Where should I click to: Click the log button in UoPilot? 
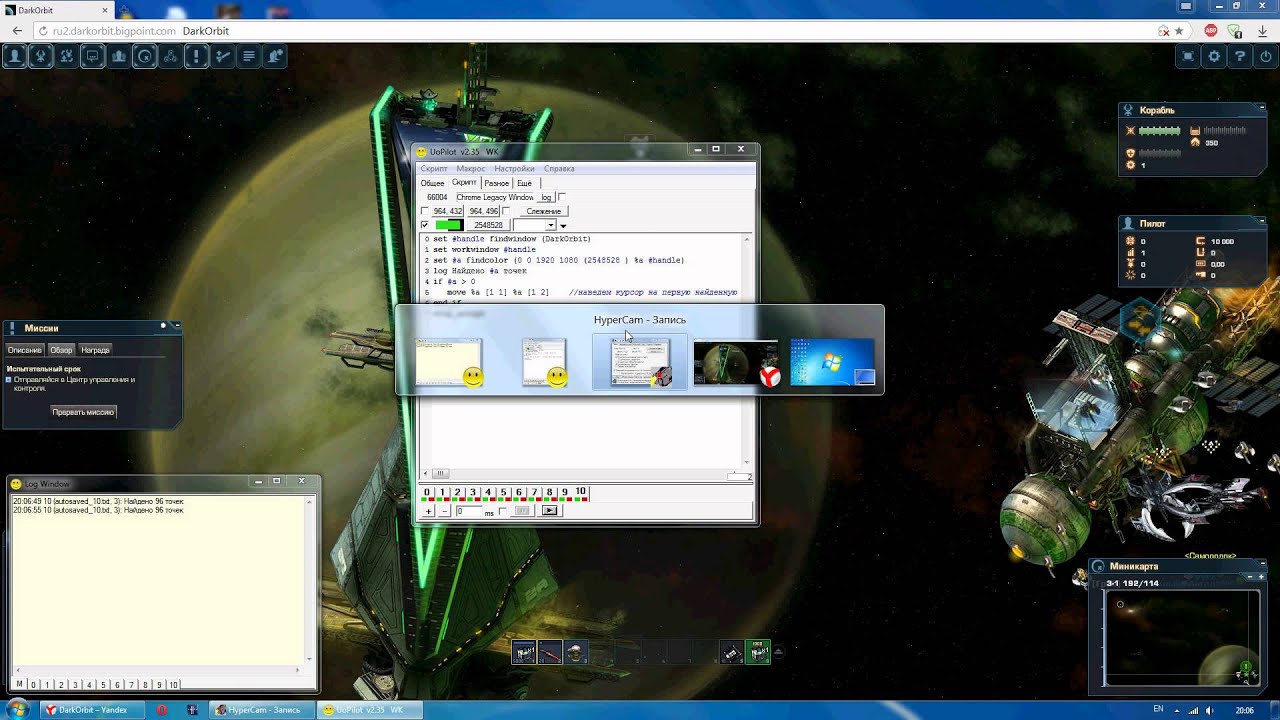coord(546,197)
